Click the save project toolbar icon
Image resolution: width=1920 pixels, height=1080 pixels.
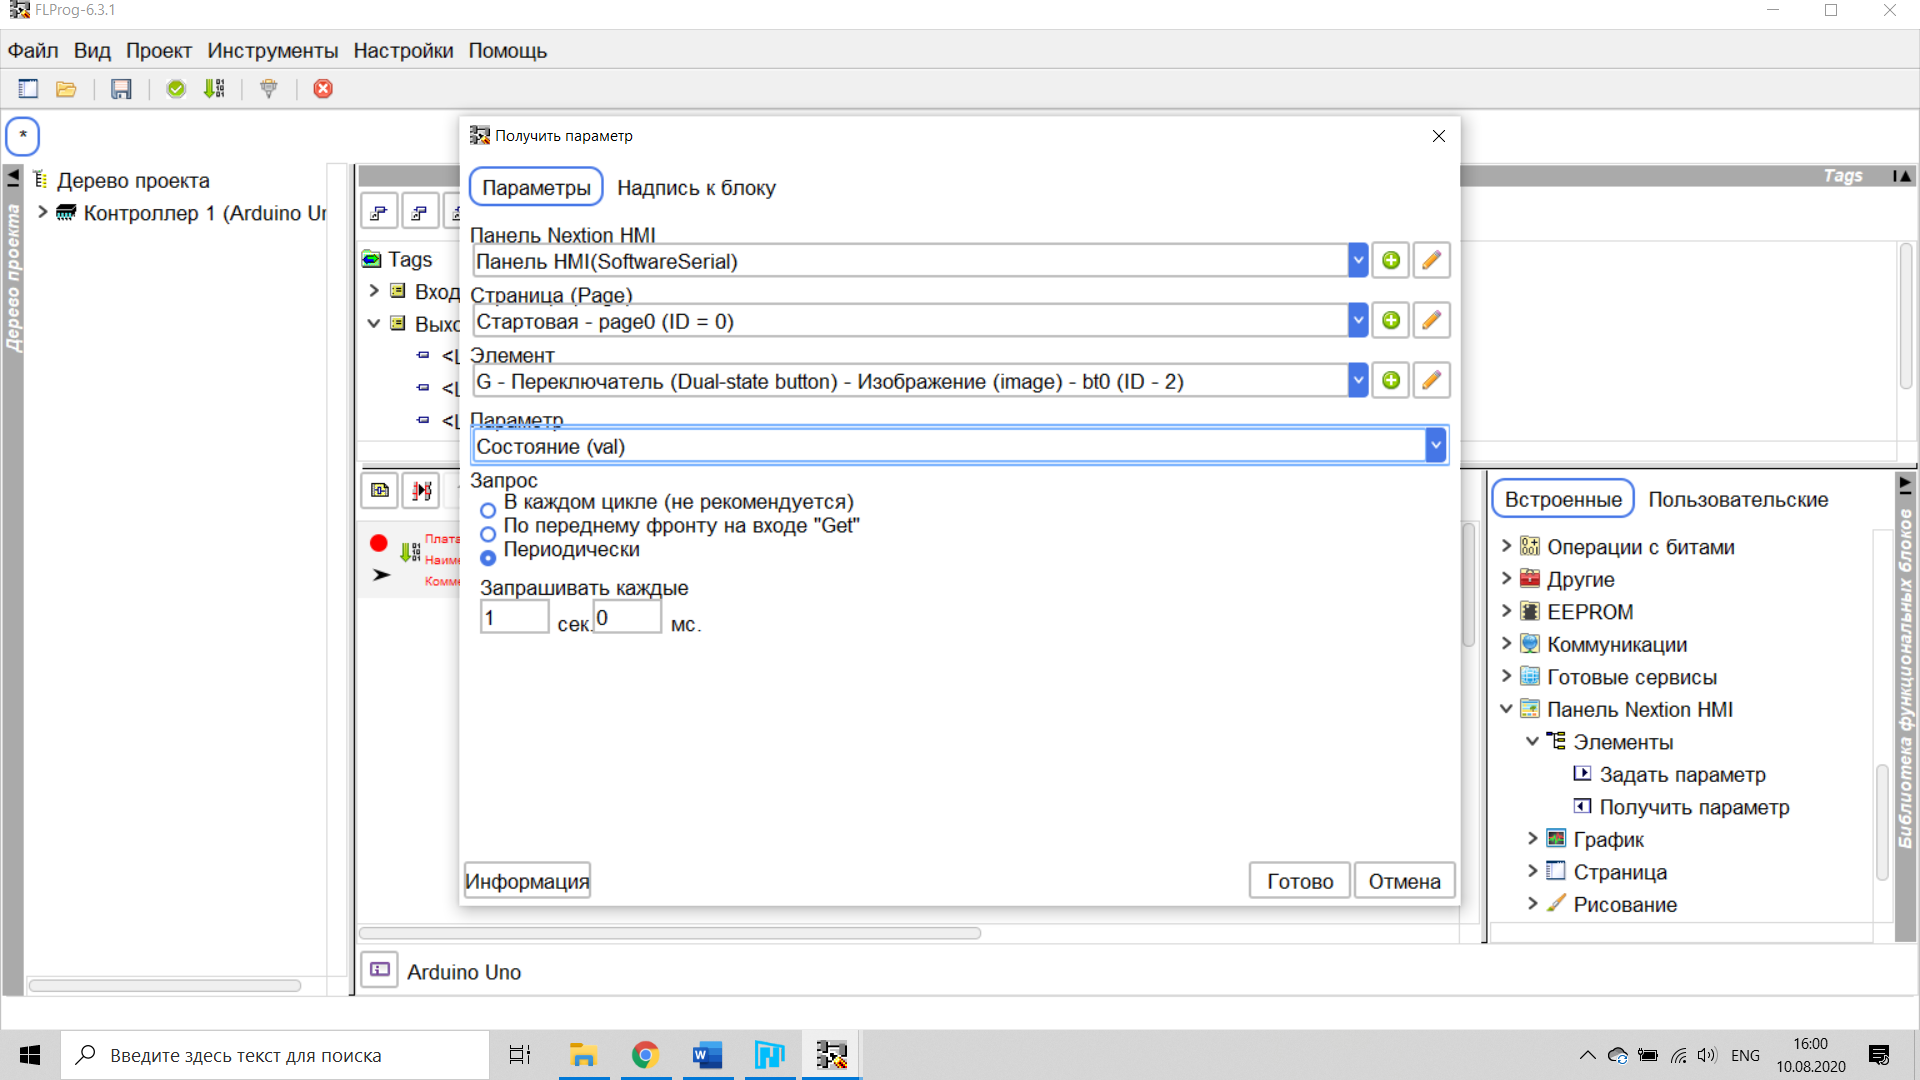[x=121, y=89]
